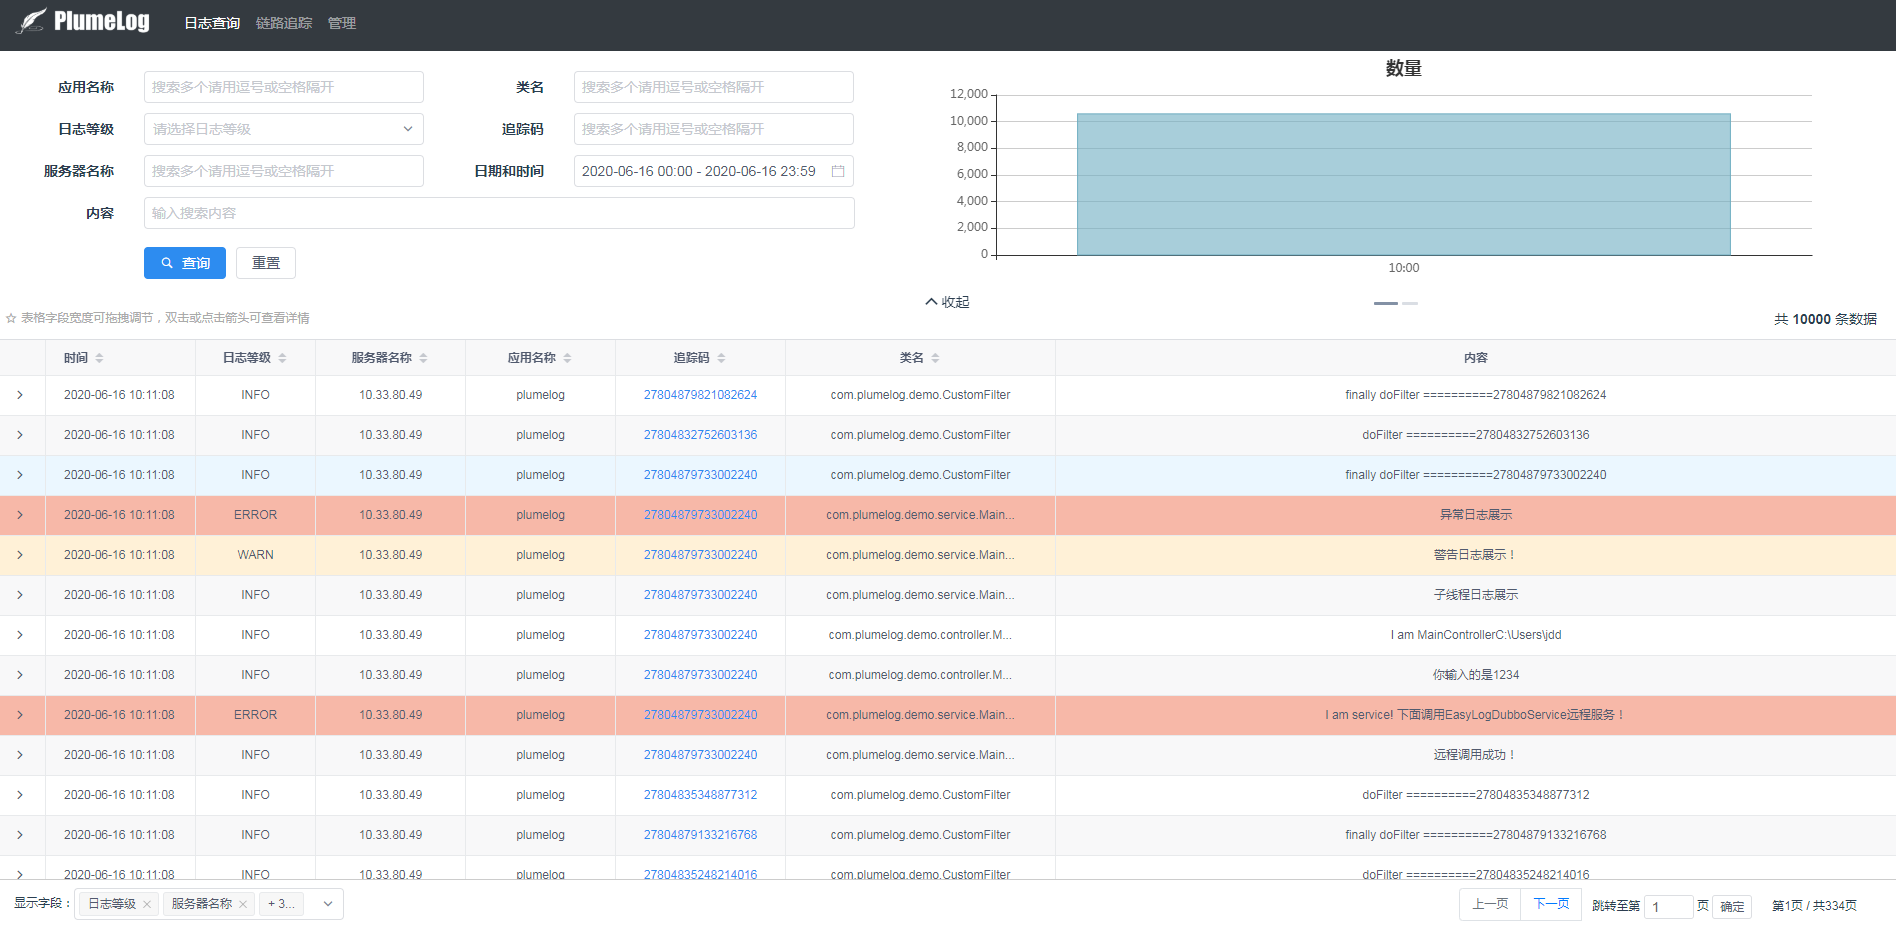Open the 链路追踪 navigation menu item
Screen dimensions: 1896x926
coord(284,23)
